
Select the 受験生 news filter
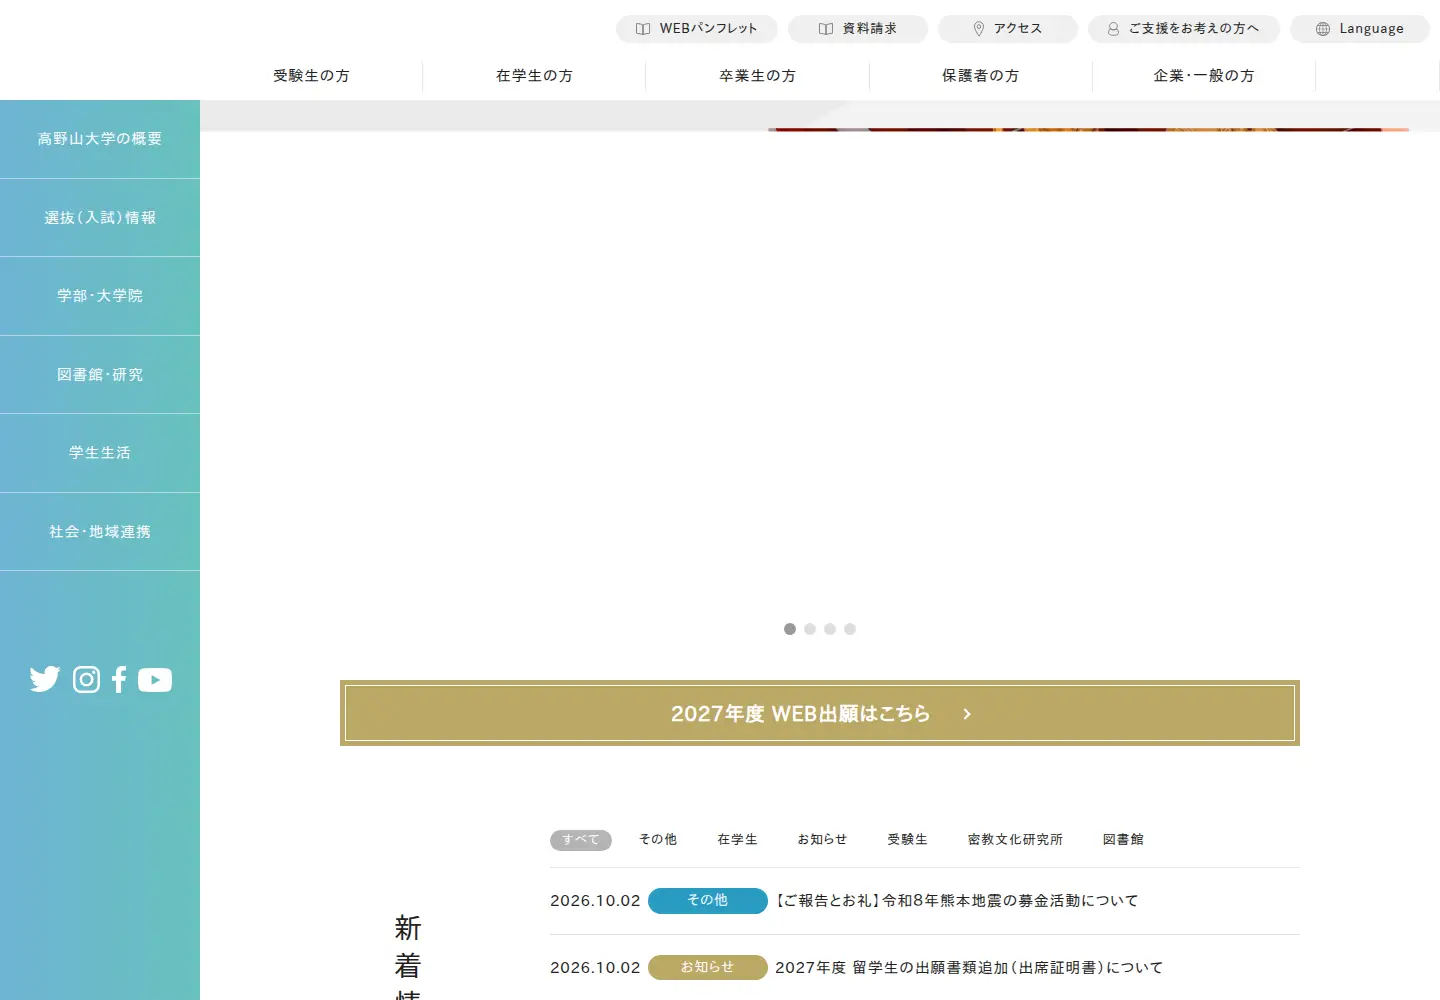pyautogui.click(x=907, y=840)
